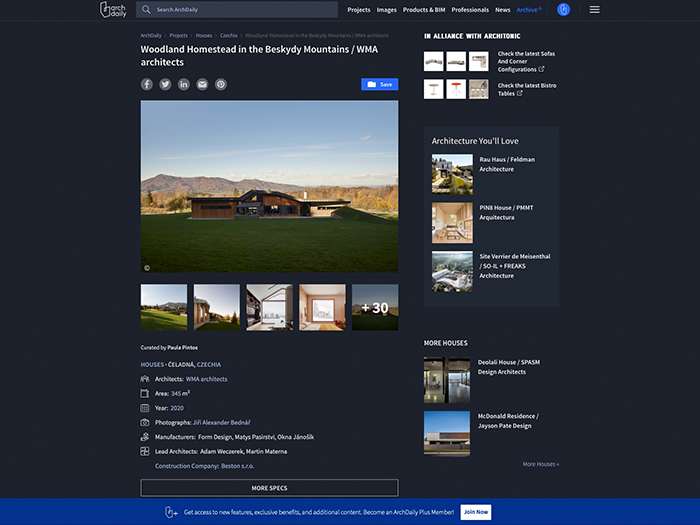Open Deolali House / SPASM Design link
The image size is (700, 525).
pyautogui.click(x=508, y=367)
